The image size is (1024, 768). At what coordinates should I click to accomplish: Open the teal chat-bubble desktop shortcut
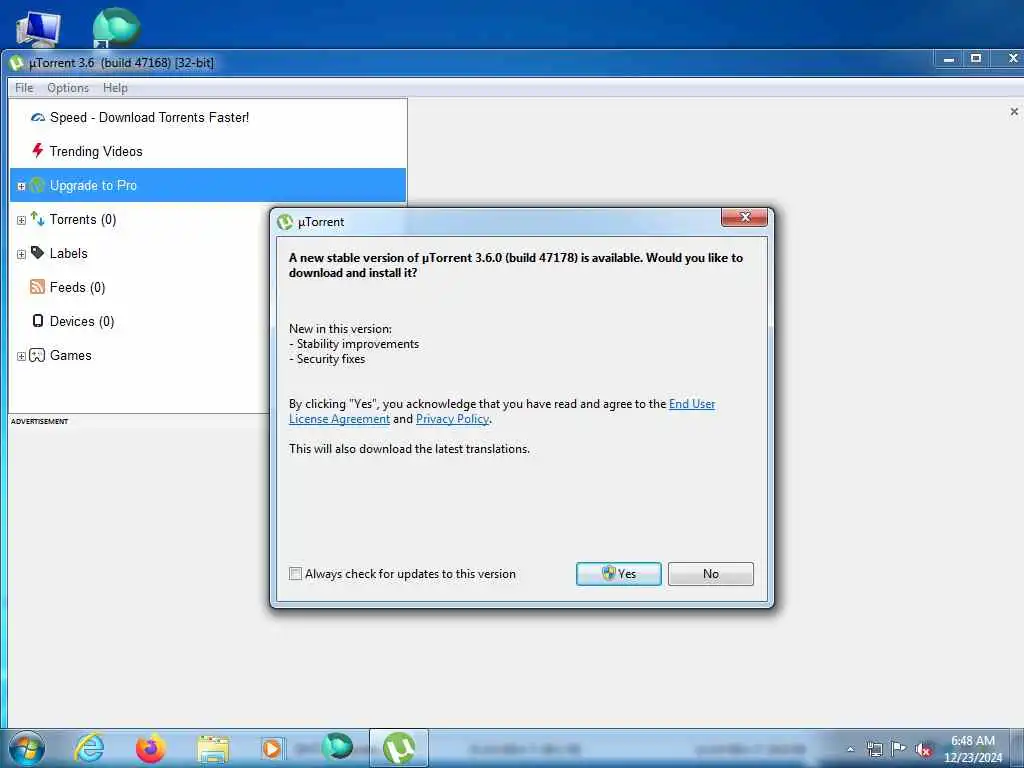tap(116, 27)
